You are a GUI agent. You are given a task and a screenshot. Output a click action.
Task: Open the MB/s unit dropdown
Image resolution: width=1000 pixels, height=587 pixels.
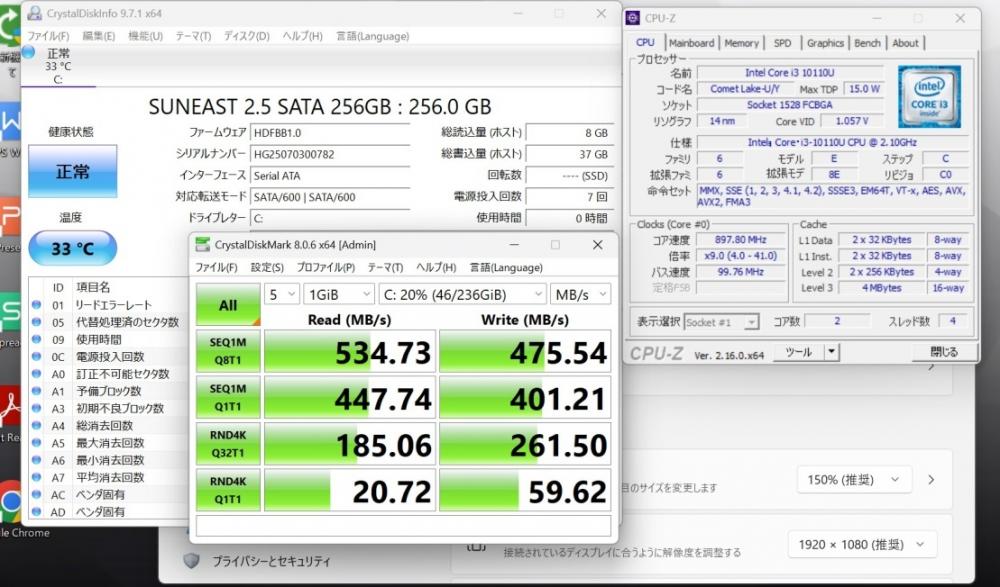[580, 295]
